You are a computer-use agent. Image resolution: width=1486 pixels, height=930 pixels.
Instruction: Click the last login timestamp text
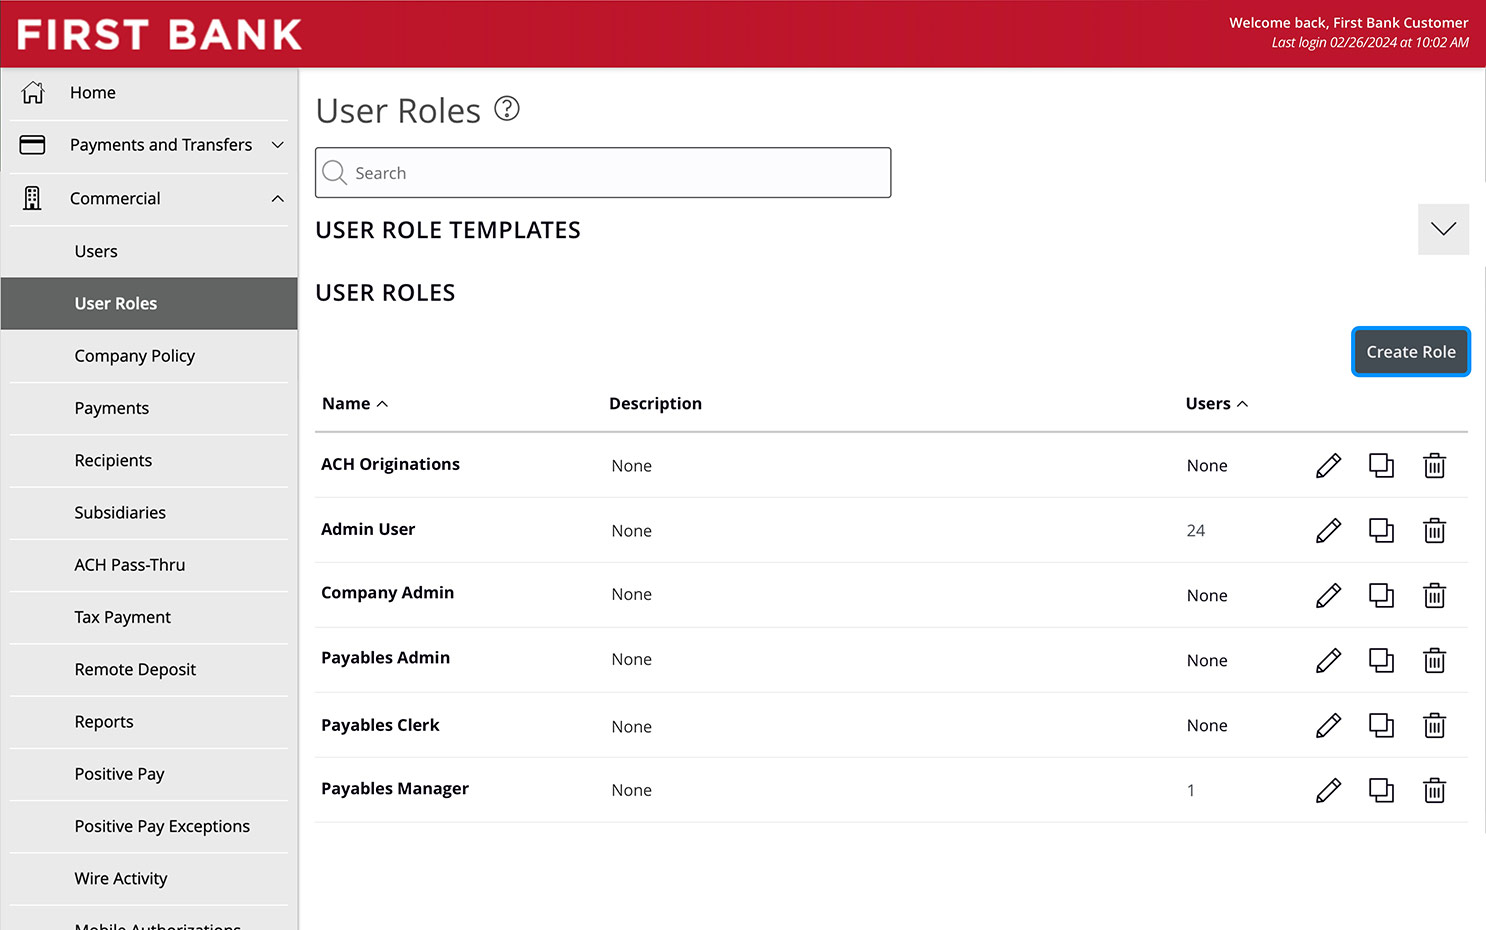point(1370,43)
